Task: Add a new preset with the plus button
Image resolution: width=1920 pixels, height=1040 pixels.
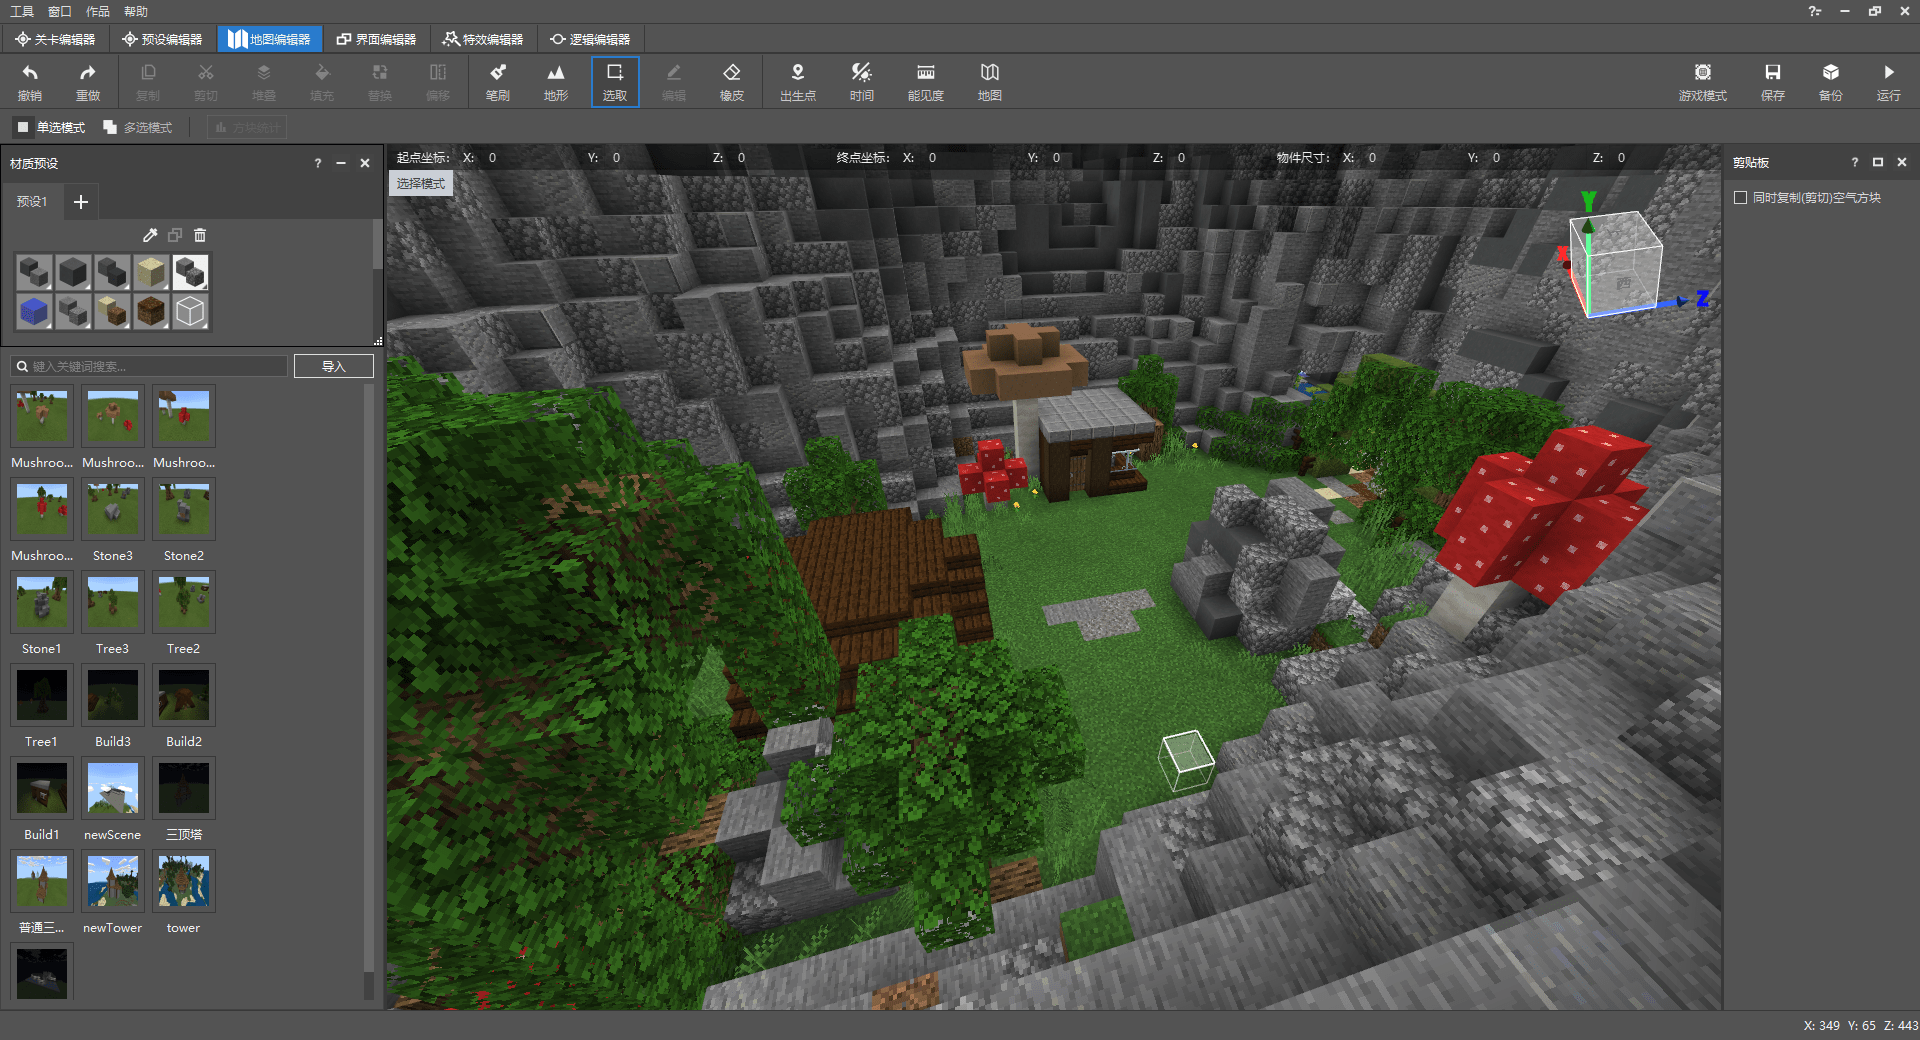Action: (81, 202)
